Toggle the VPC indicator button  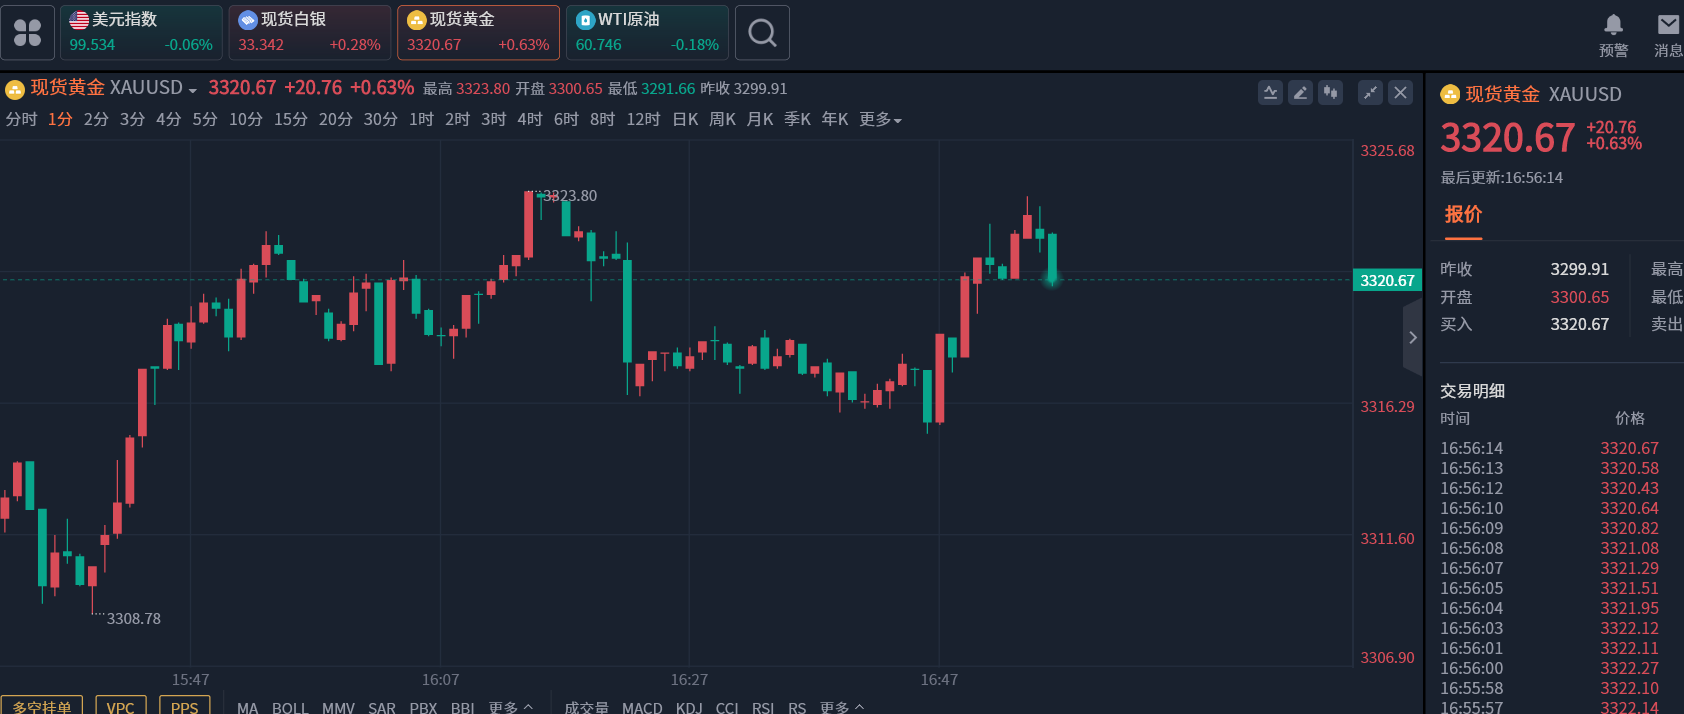tap(121, 706)
